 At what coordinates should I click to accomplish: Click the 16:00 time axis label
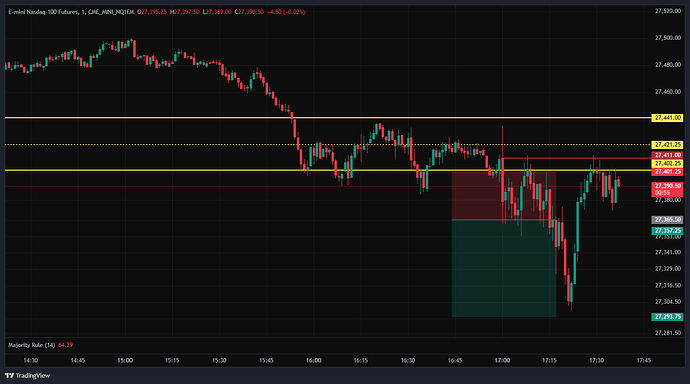click(x=313, y=361)
